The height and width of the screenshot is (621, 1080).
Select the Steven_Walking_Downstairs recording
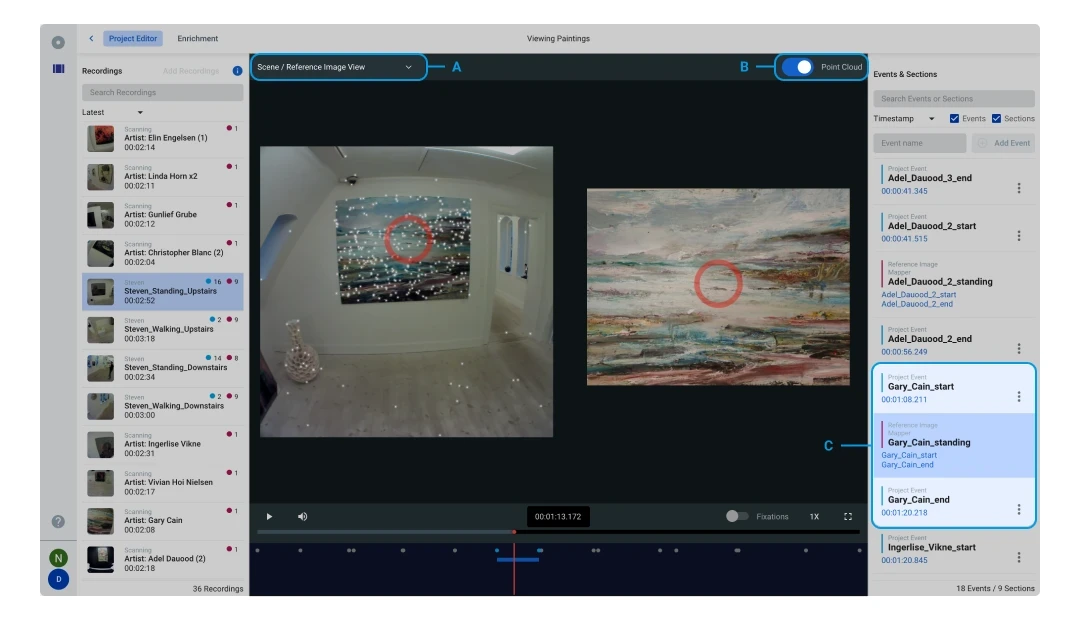[163, 406]
